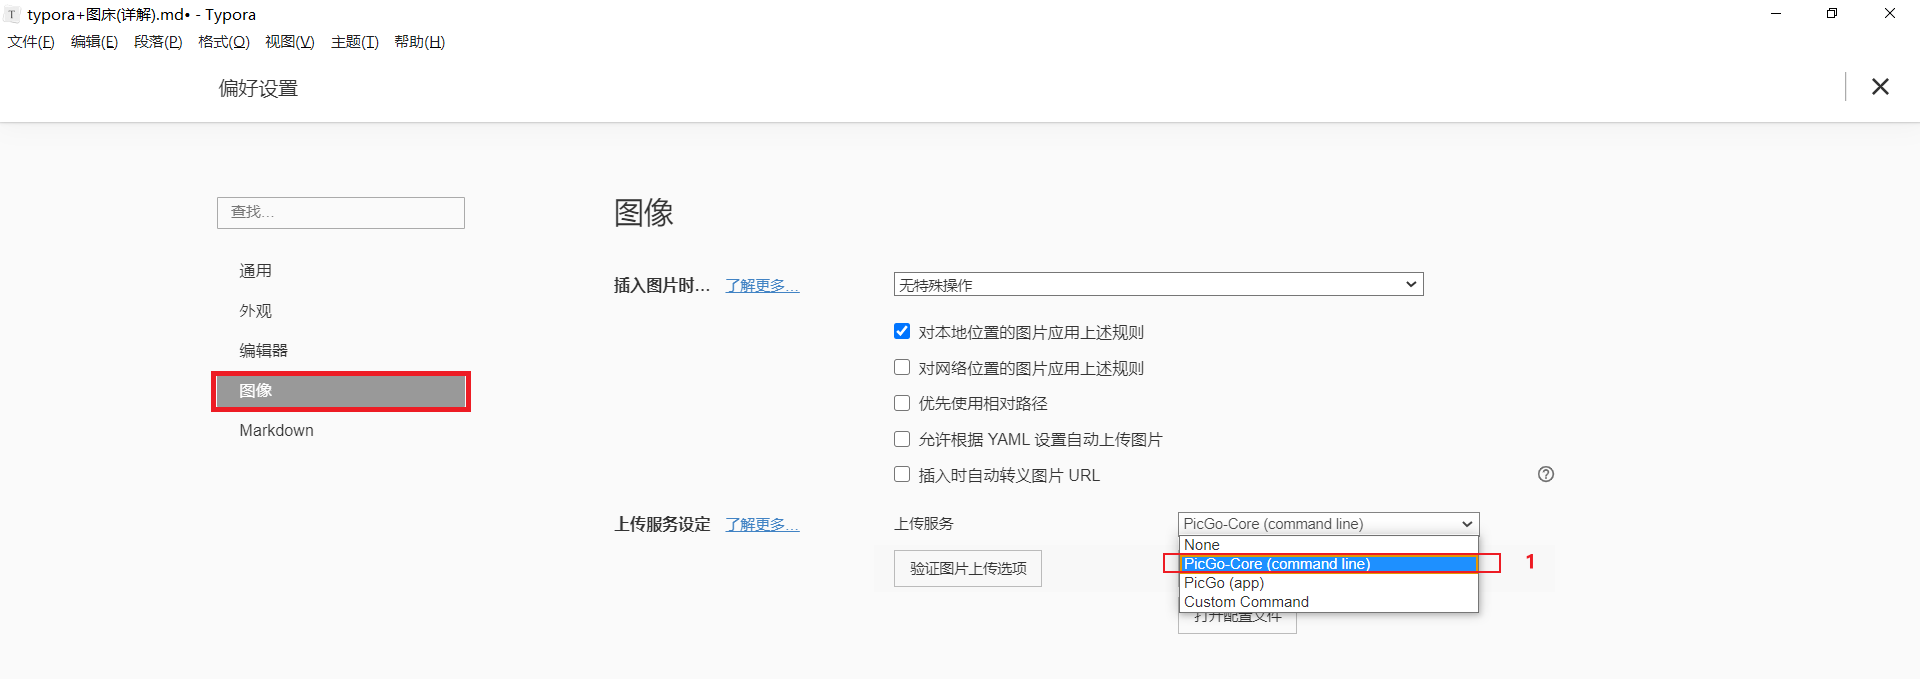Select PicGo-Core (command line) option
The image size is (1920, 679).
tap(1328, 564)
